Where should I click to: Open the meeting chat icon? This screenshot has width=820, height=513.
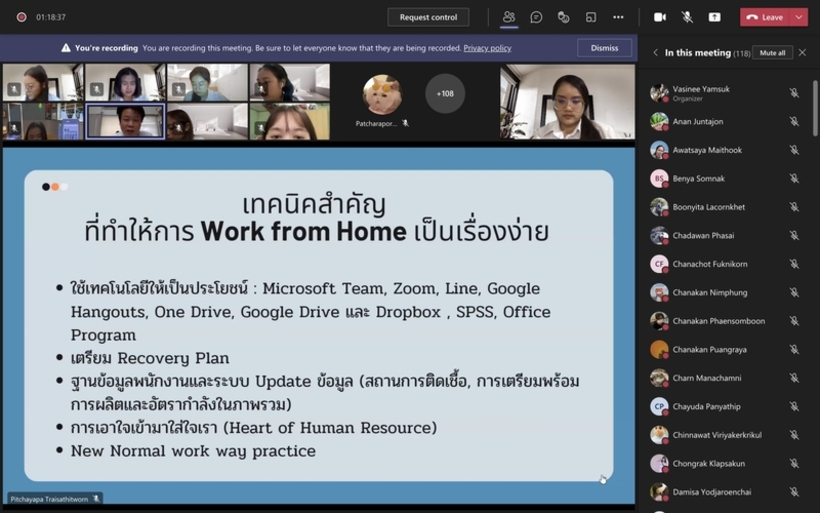coord(536,17)
